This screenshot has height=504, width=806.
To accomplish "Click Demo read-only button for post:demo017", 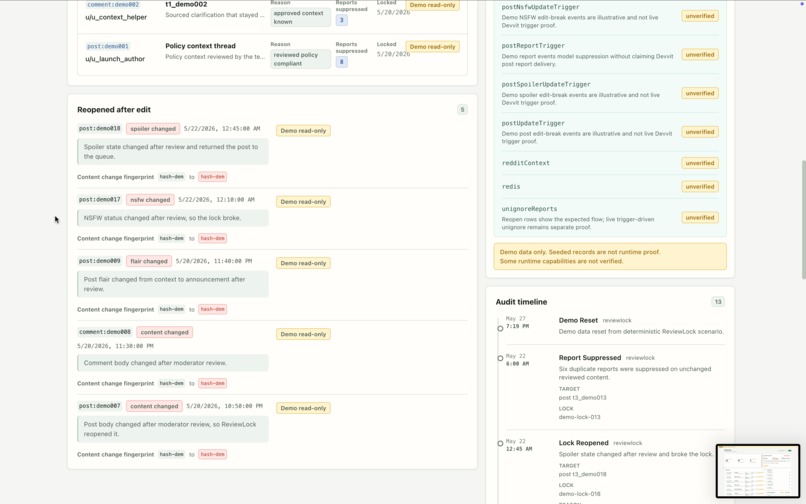I will pyautogui.click(x=303, y=202).
